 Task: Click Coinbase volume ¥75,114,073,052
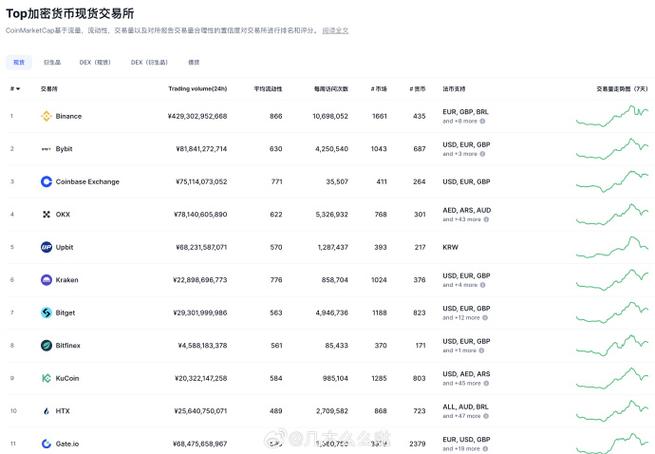pos(201,182)
